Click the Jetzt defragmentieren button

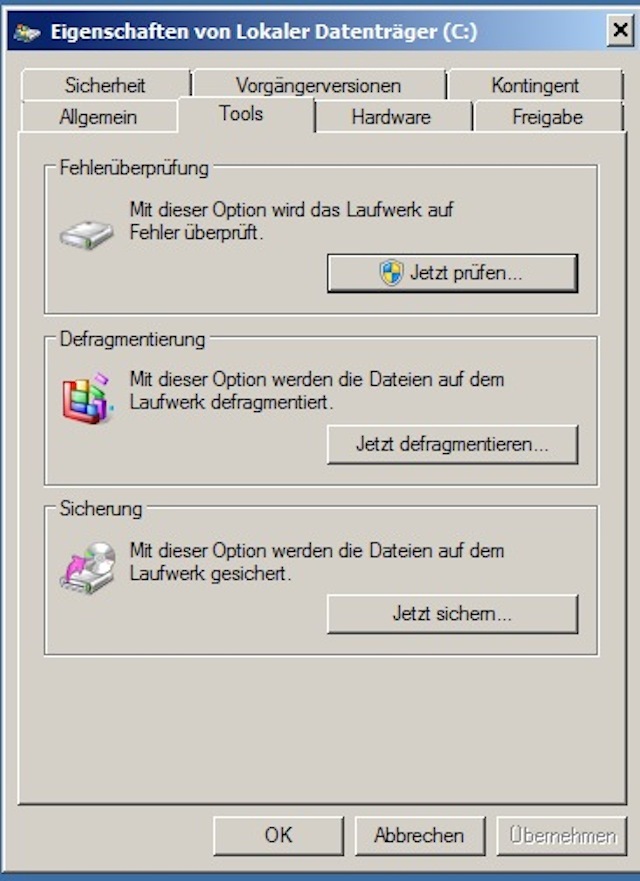(452, 444)
